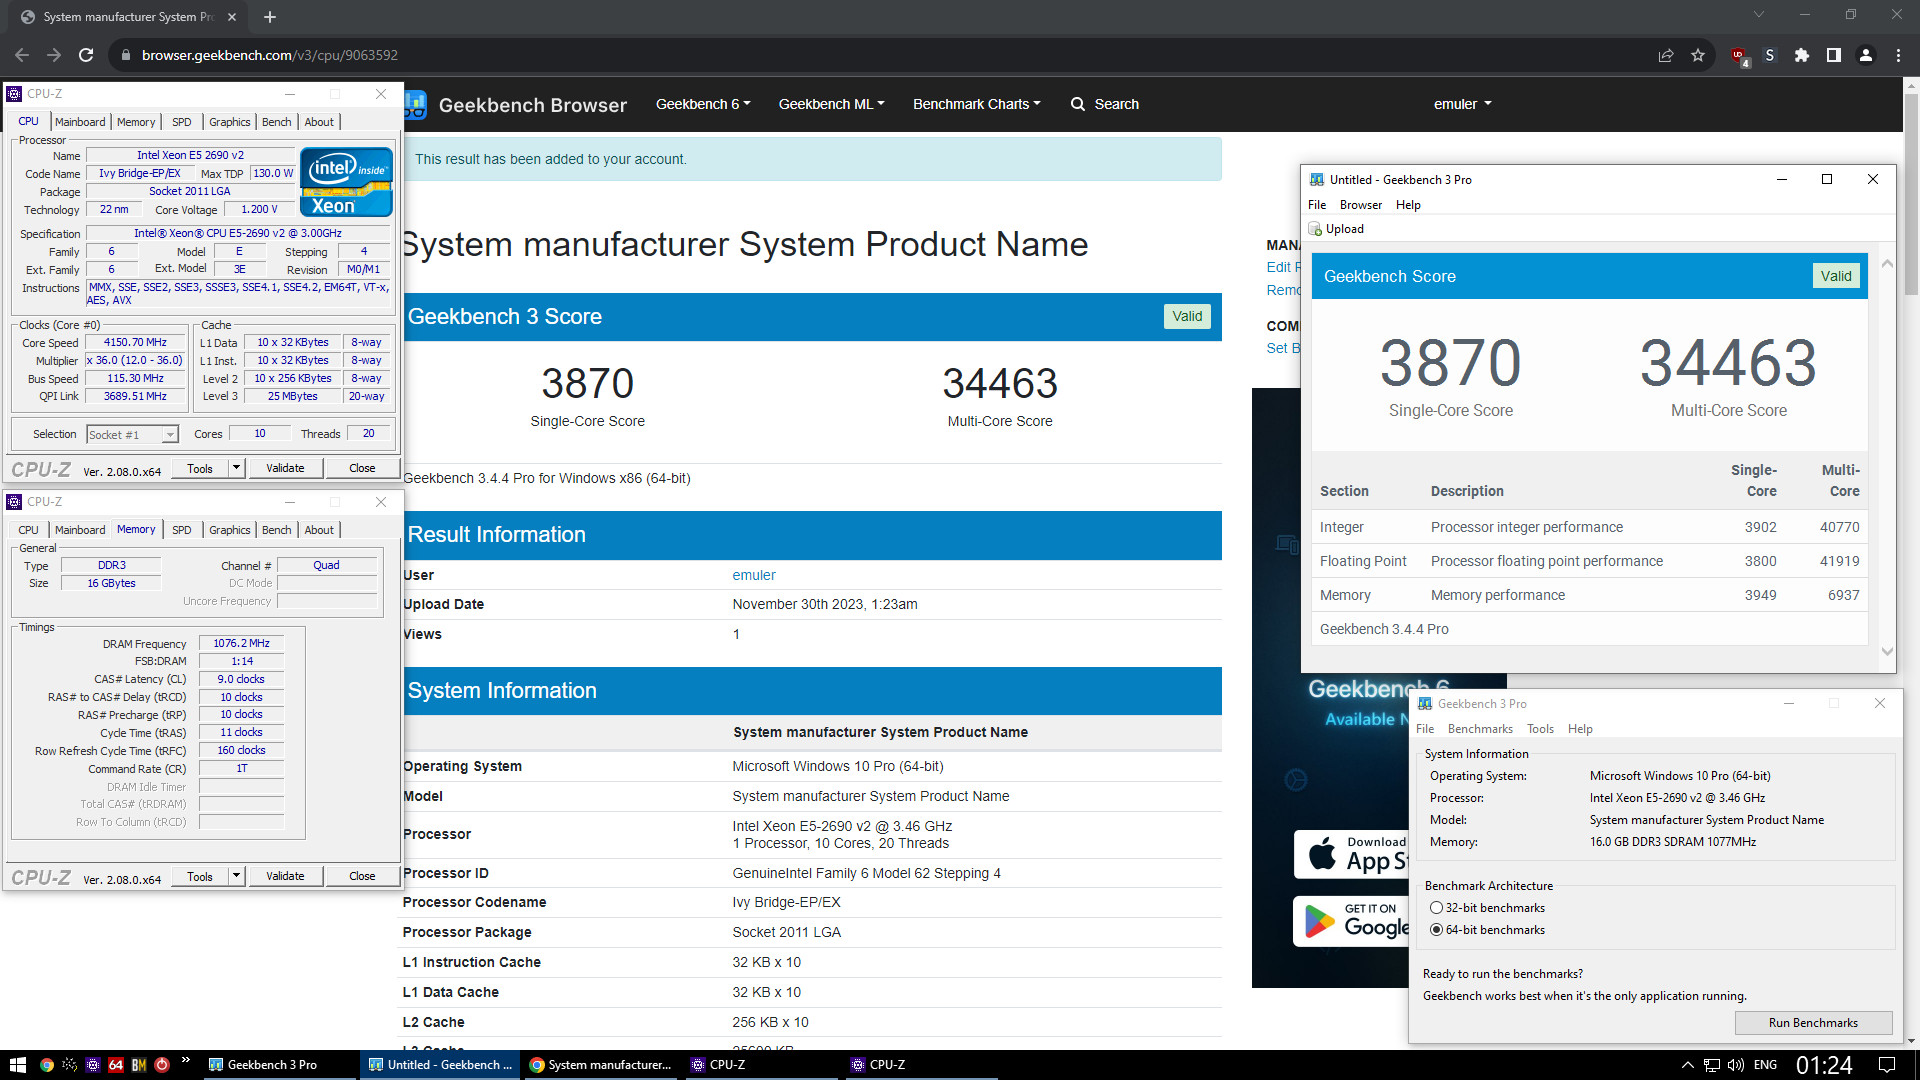Open Benchmarks menu in Geekbench 3 Pro window
Viewport: 1920px width, 1080px height.
tap(1480, 729)
